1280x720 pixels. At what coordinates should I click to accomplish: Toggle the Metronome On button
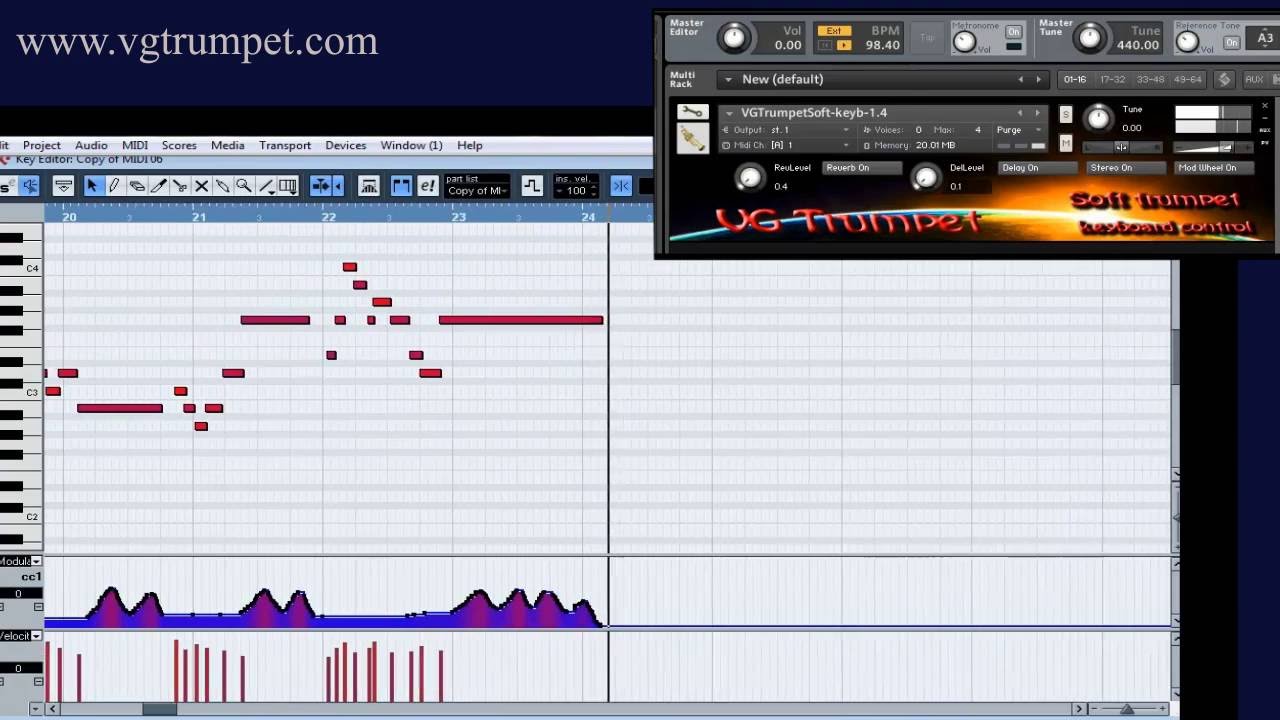[1013, 32]
